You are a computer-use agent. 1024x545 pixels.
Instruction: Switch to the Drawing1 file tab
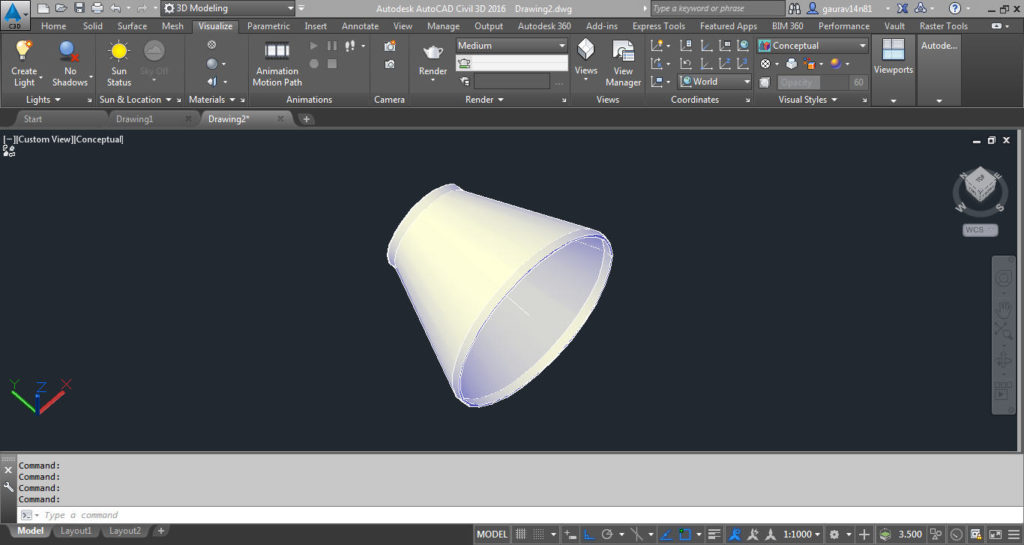tap(135, 119)
